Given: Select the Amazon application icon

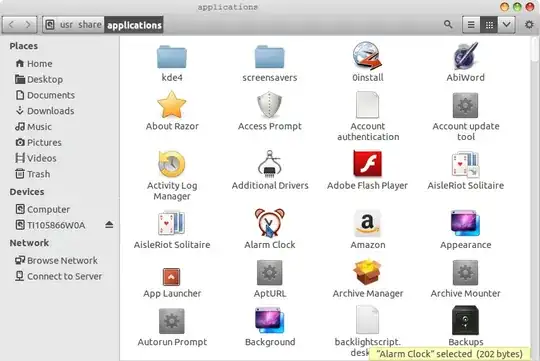Looking at the screenshot, I should click(x=367, y=223).
